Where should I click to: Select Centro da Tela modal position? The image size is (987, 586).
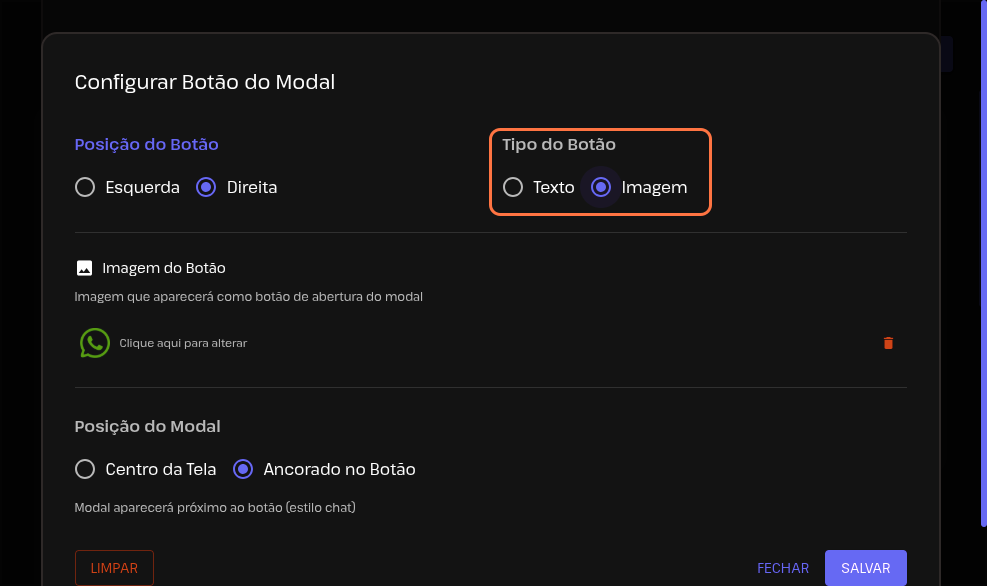(85, 469)
